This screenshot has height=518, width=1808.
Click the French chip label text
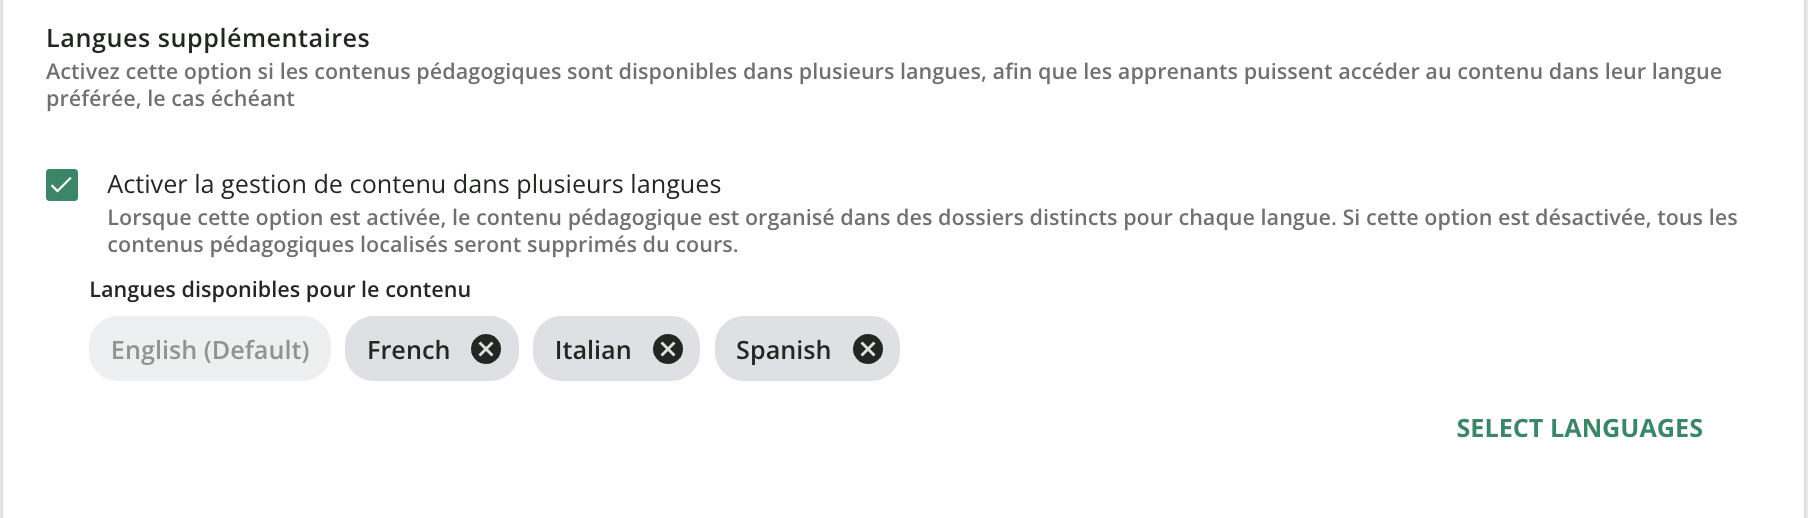[x=408, y=350]
